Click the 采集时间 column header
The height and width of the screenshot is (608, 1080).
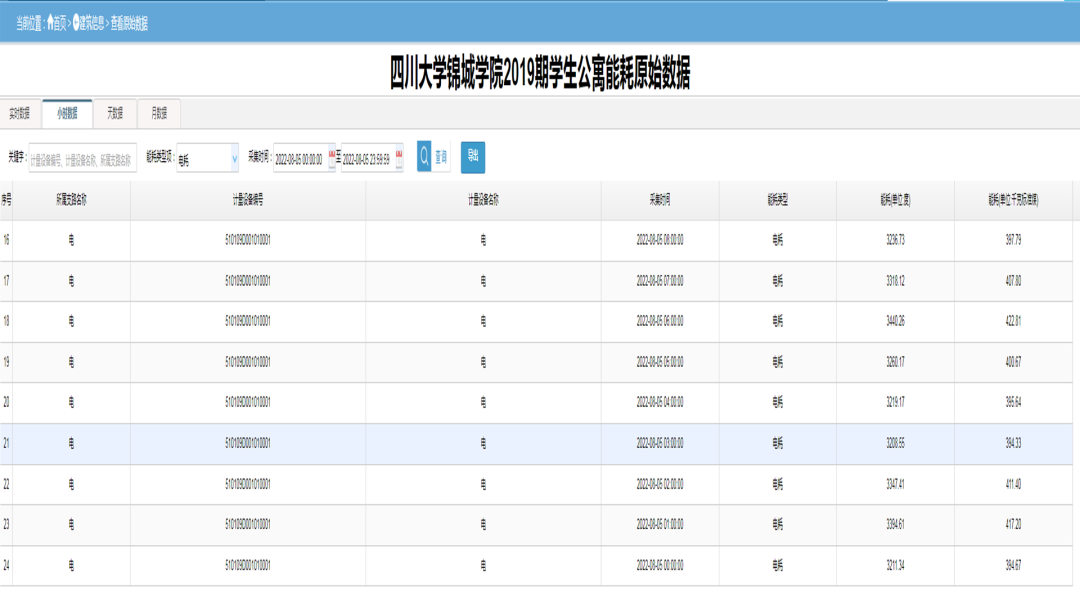pyautogui.click(x=660, y=200)
